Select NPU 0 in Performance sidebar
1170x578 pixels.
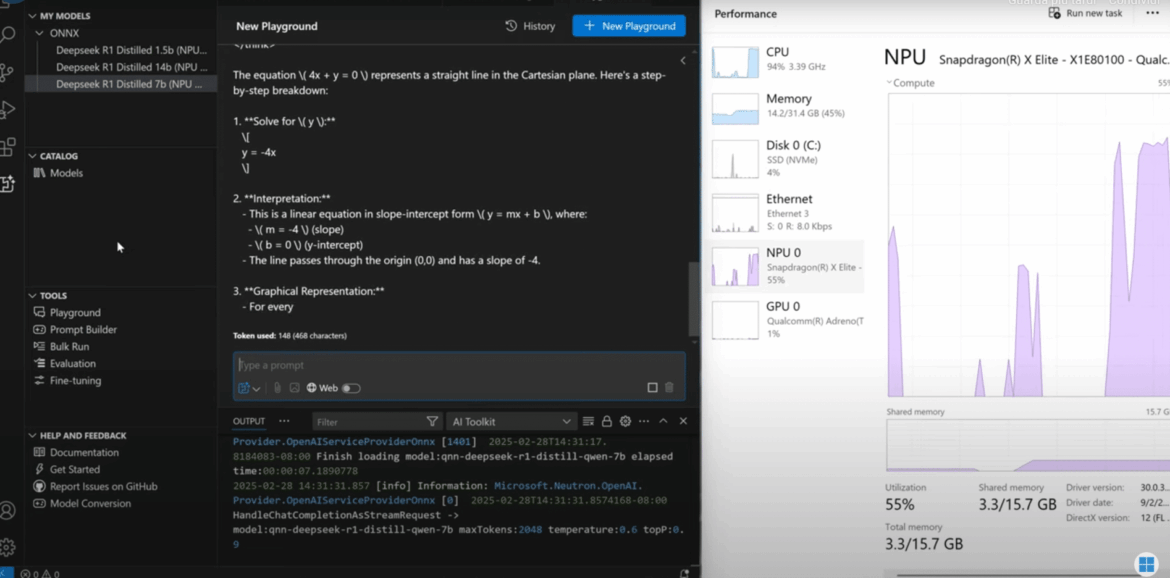click(786, 266)
